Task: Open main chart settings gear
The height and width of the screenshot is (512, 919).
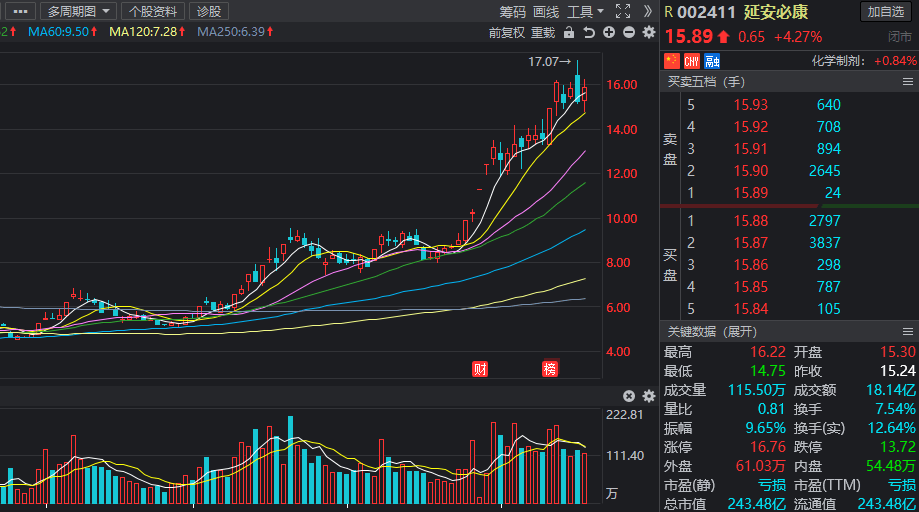Action: (648, 32)
